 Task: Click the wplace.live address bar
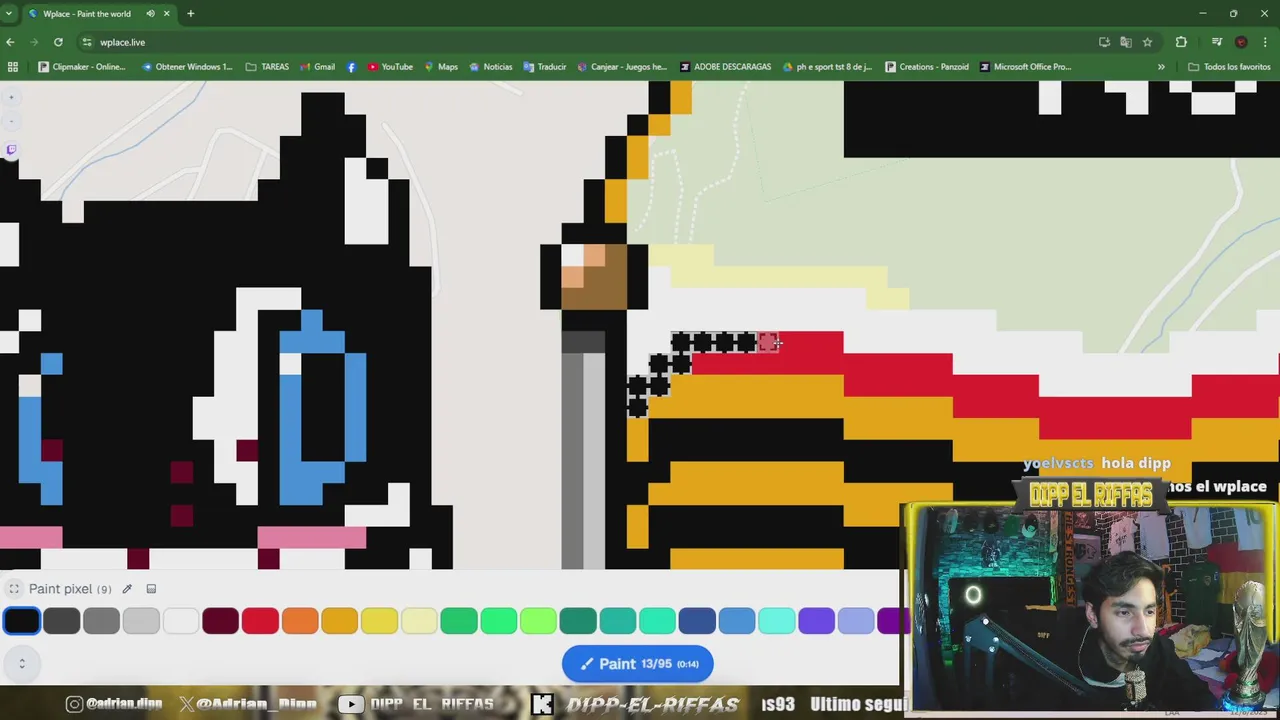point(590,42)
